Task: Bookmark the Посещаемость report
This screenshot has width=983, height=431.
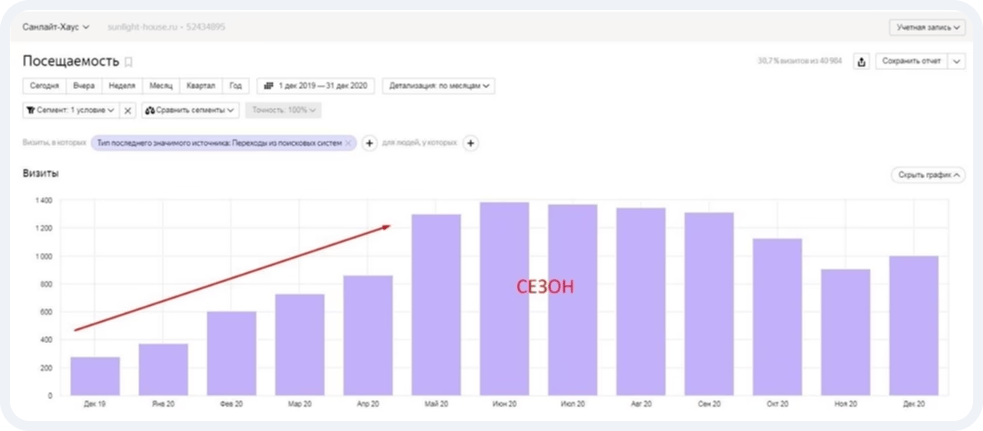Action: pos(129,61)
